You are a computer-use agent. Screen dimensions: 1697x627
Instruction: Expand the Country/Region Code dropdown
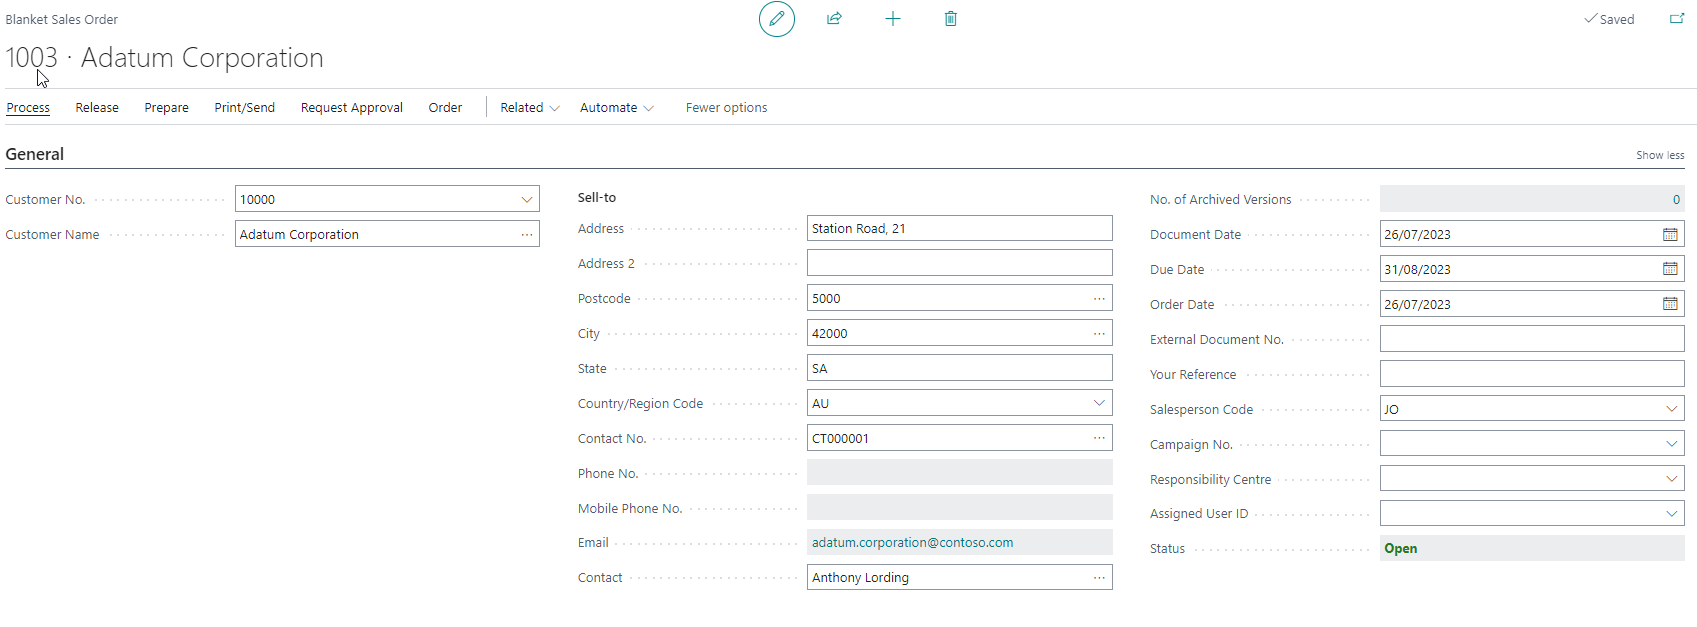[x=1099, y=403]
